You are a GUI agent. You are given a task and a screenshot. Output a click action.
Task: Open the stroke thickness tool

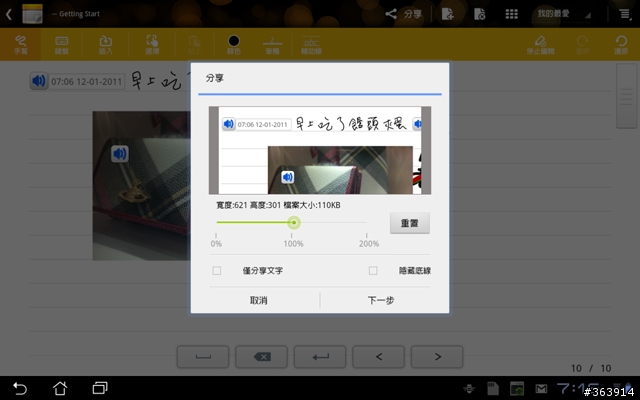coord(272,44)
